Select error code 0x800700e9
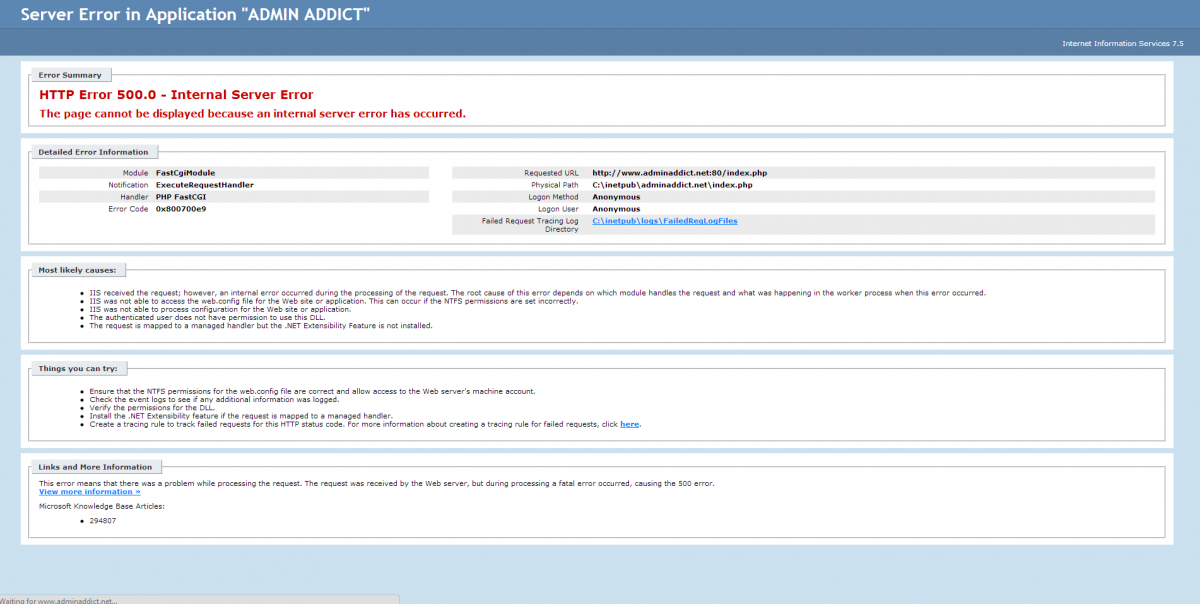This screenshot has width=1200, height=604. (181, 208)
